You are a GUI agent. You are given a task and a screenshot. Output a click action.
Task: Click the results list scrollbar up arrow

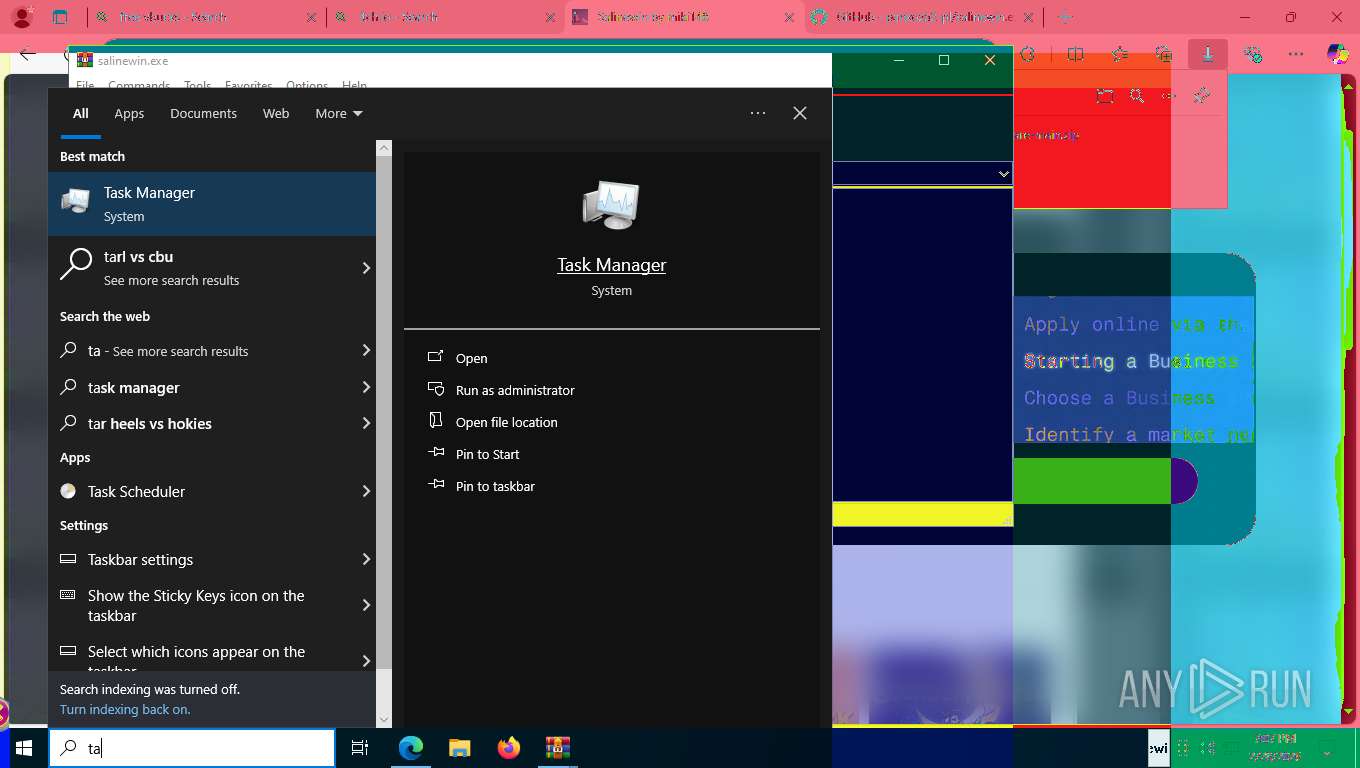(384, 147)
